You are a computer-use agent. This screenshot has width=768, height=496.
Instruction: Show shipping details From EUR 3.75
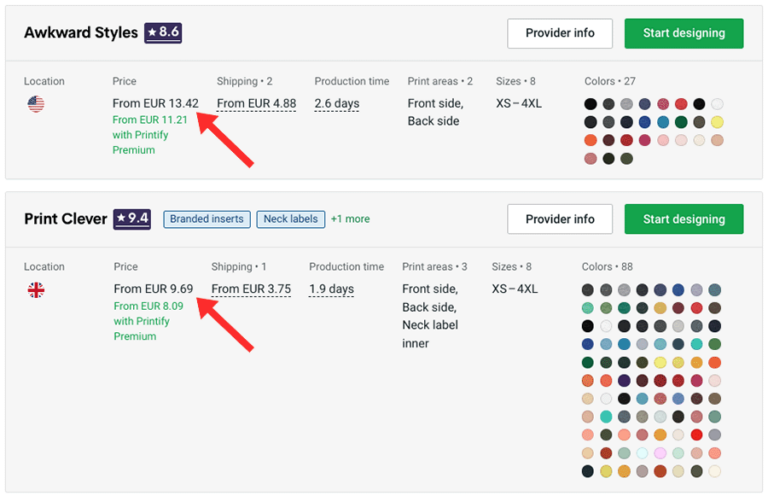[x=251, y=289]
